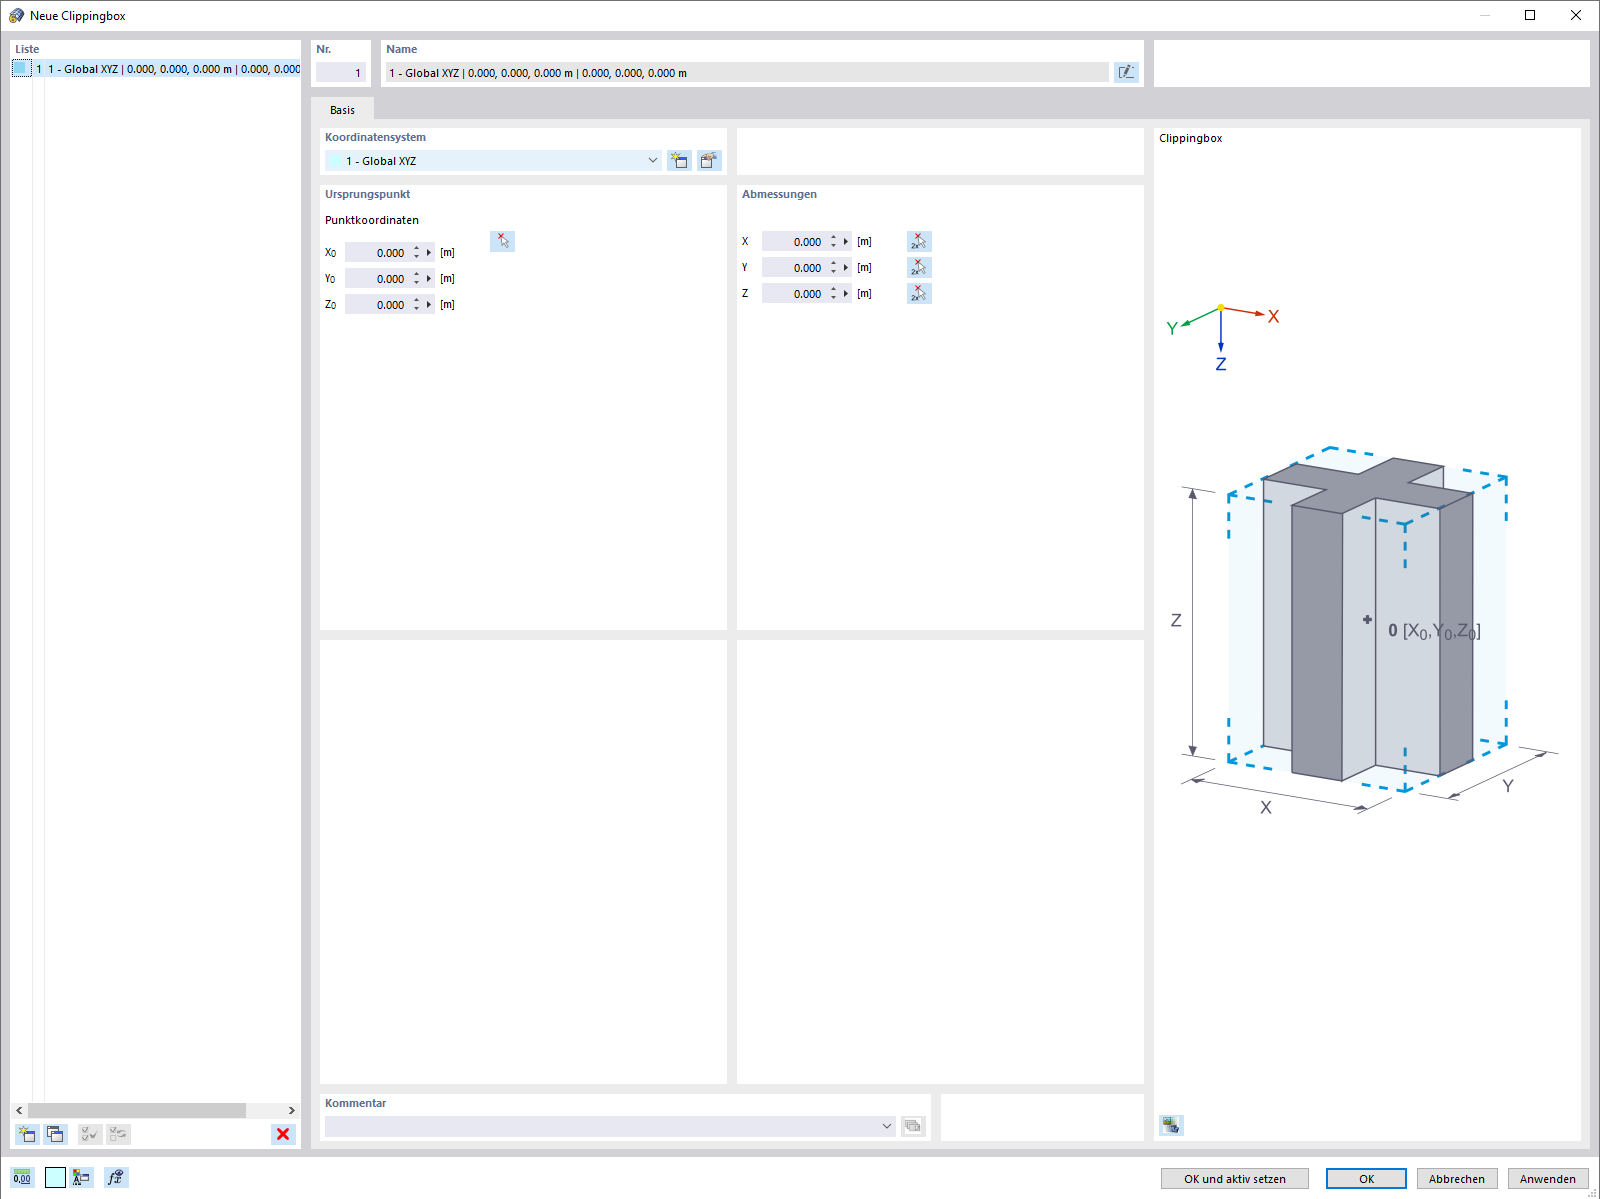Screen dimensions: 1600x1199
Task: Switch to the Basis tab
Action: (x=342, y=110)
